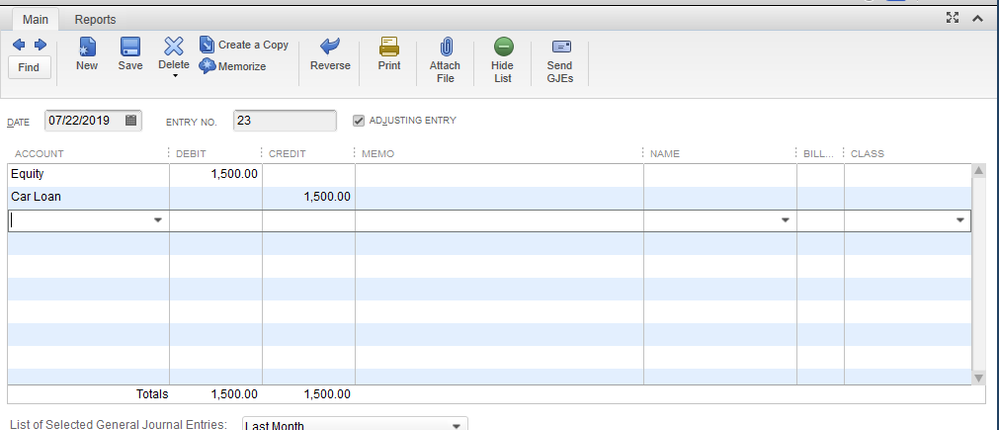This screenshot has height=430, width=999.
Task: Open the Last Month period dropdown
Action: [x=356, y=425]
